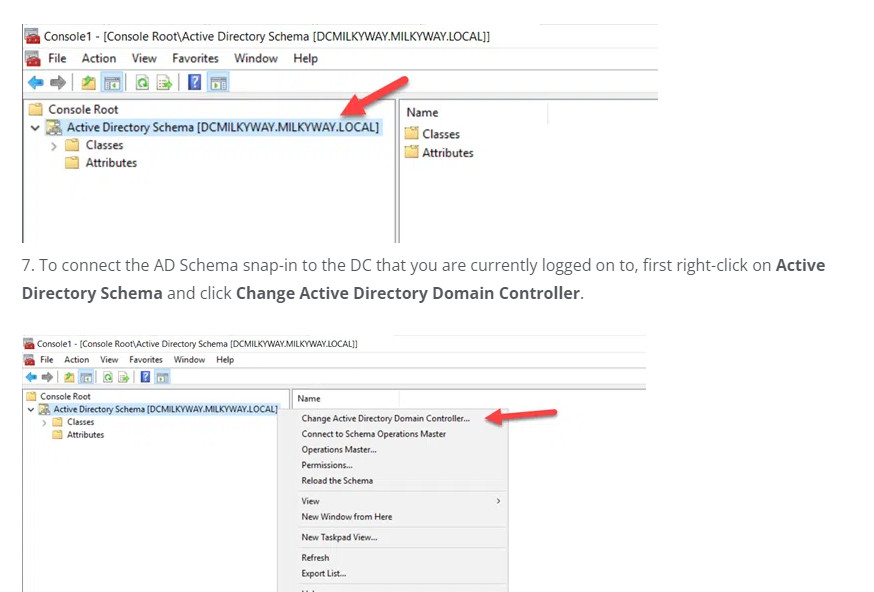Expand the Classes node in bottom console tree
874x592 pixels.
click(44, 422)
